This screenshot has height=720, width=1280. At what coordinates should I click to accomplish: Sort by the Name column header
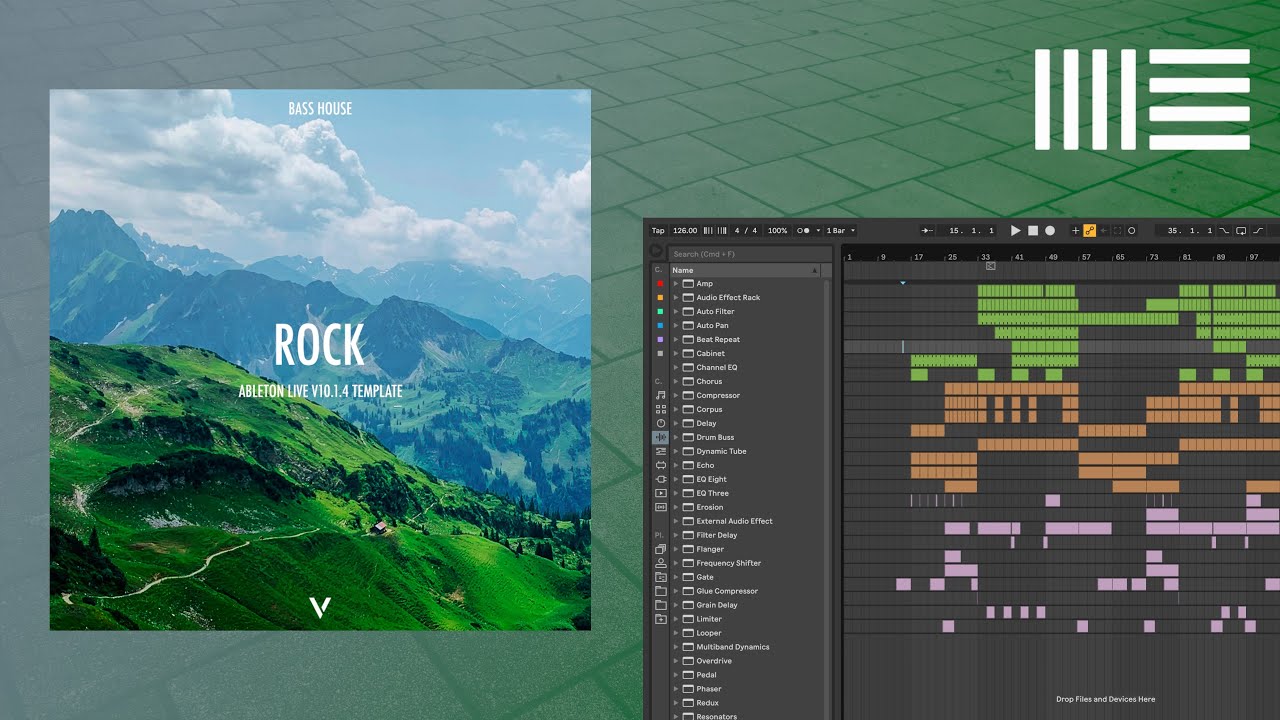(x=746, y=270)
